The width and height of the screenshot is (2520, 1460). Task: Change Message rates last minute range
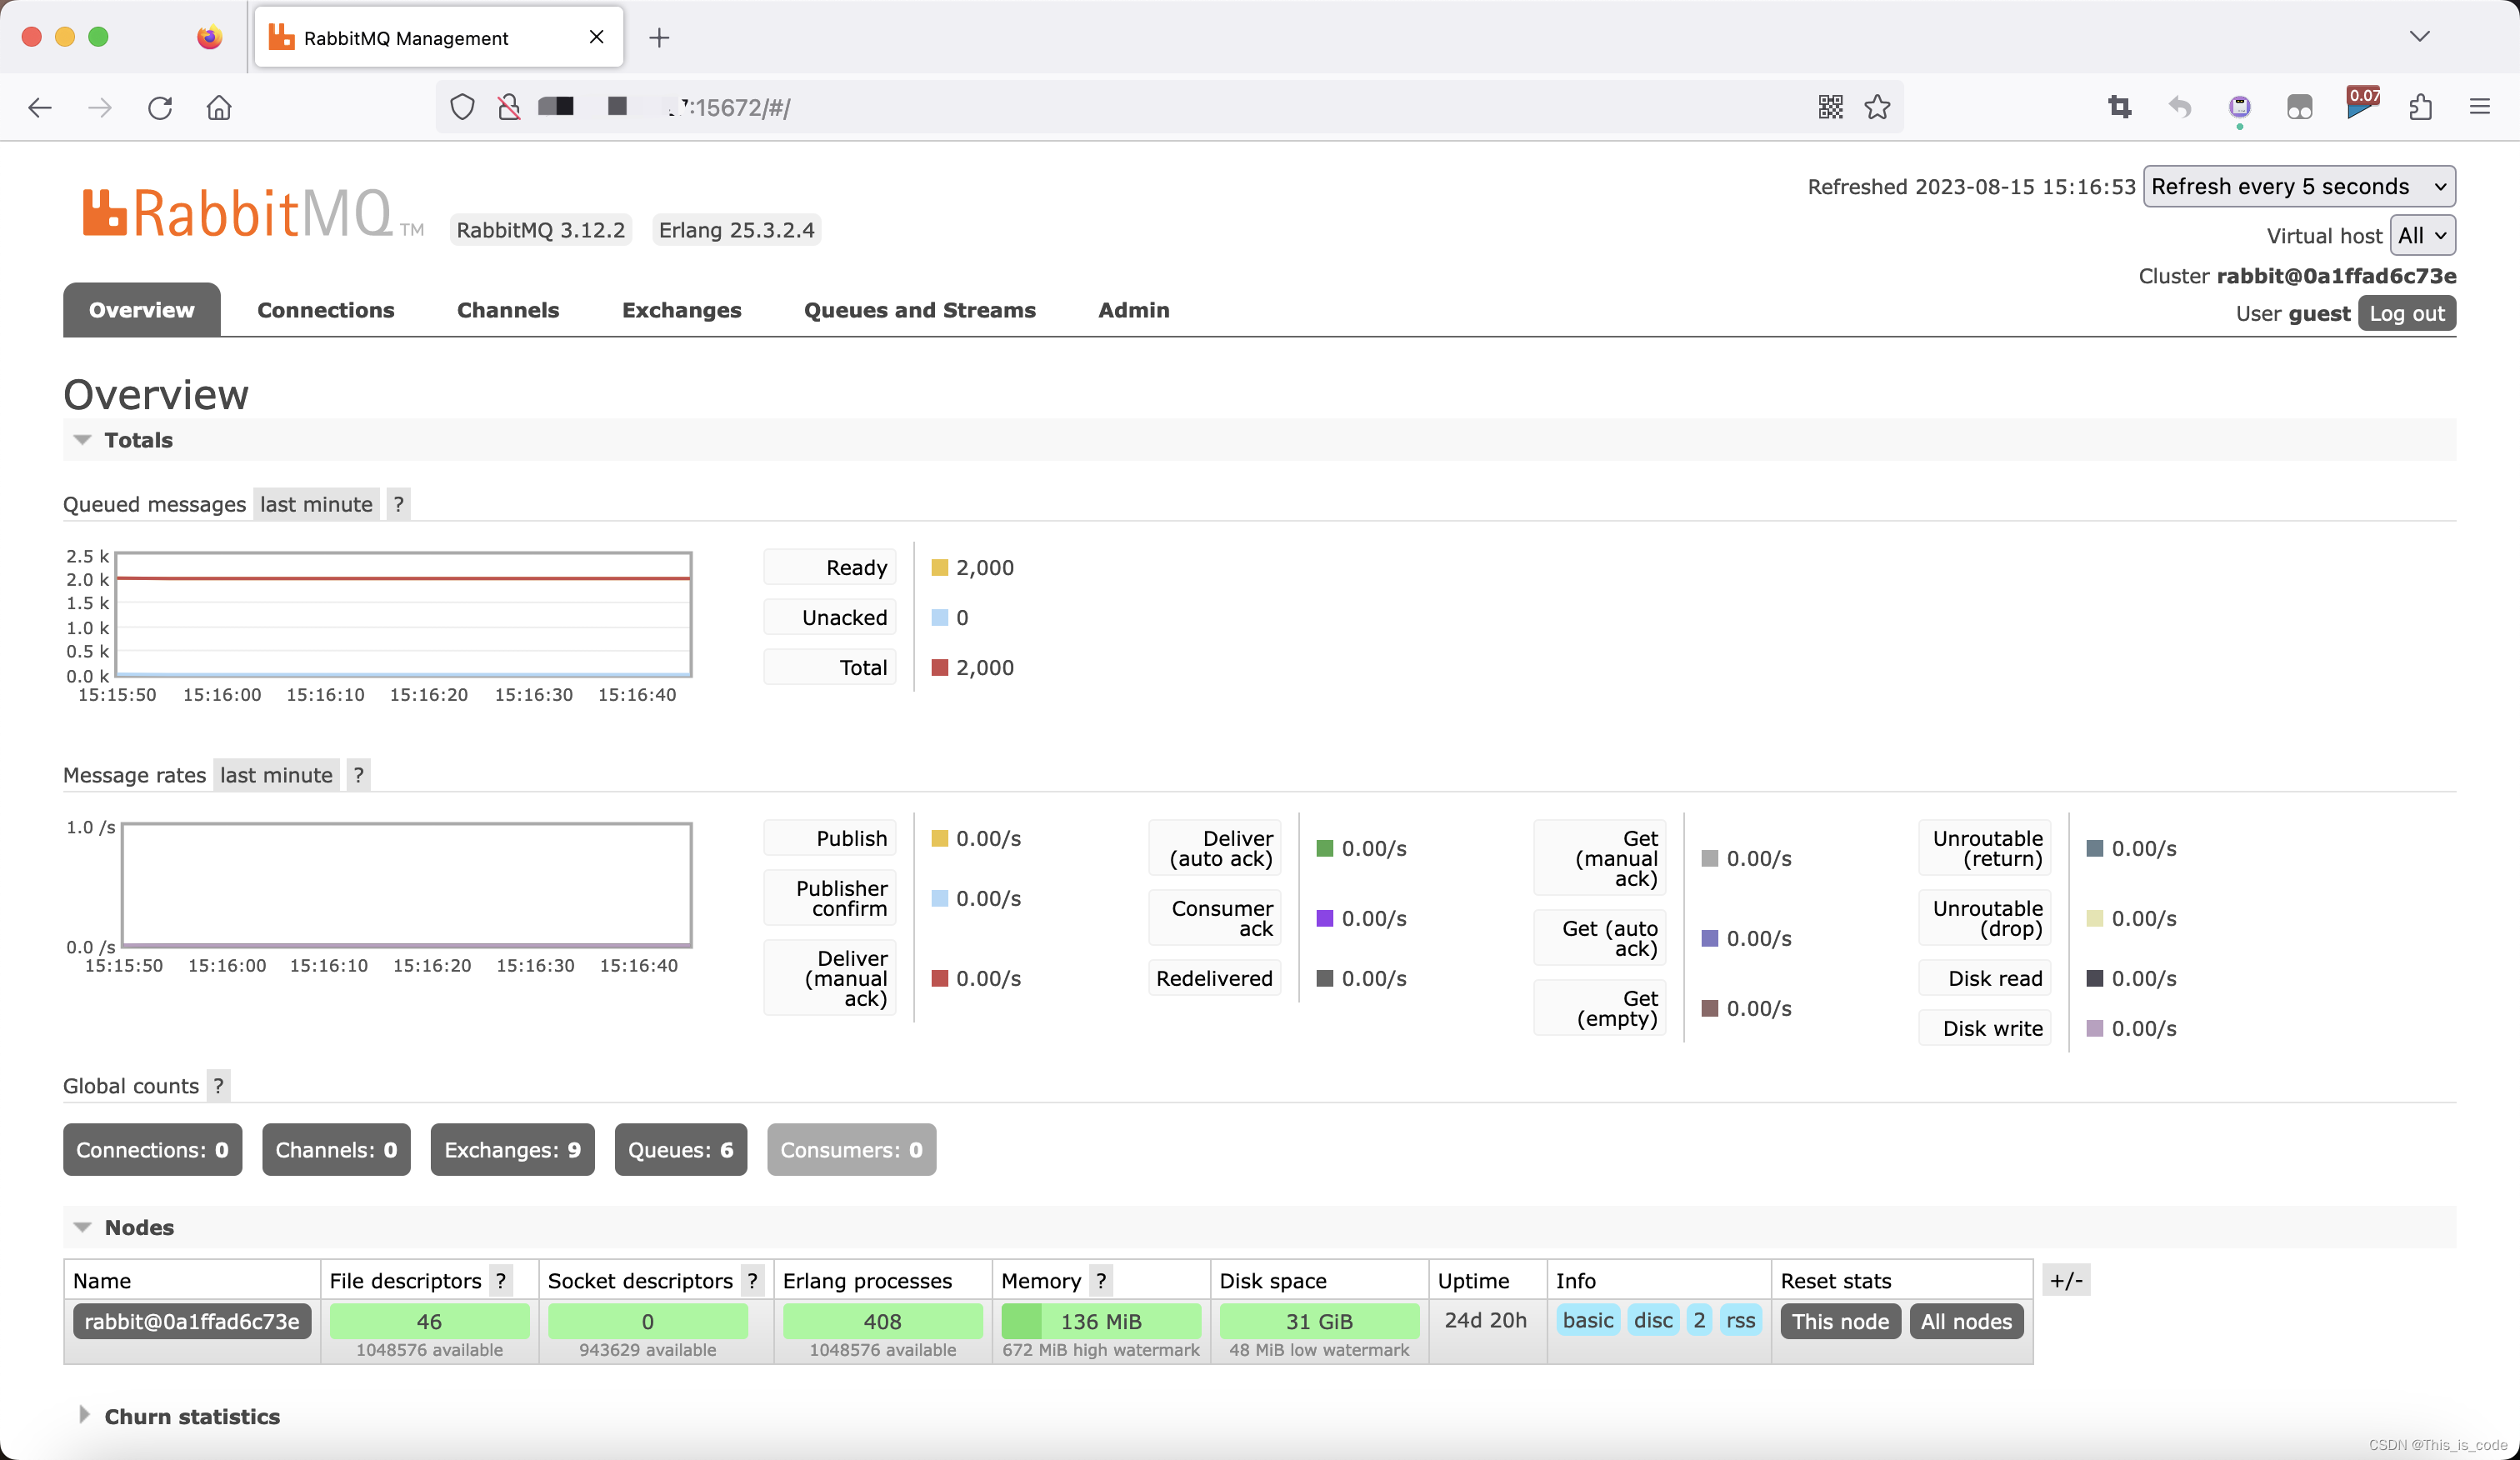click(276, 775)
